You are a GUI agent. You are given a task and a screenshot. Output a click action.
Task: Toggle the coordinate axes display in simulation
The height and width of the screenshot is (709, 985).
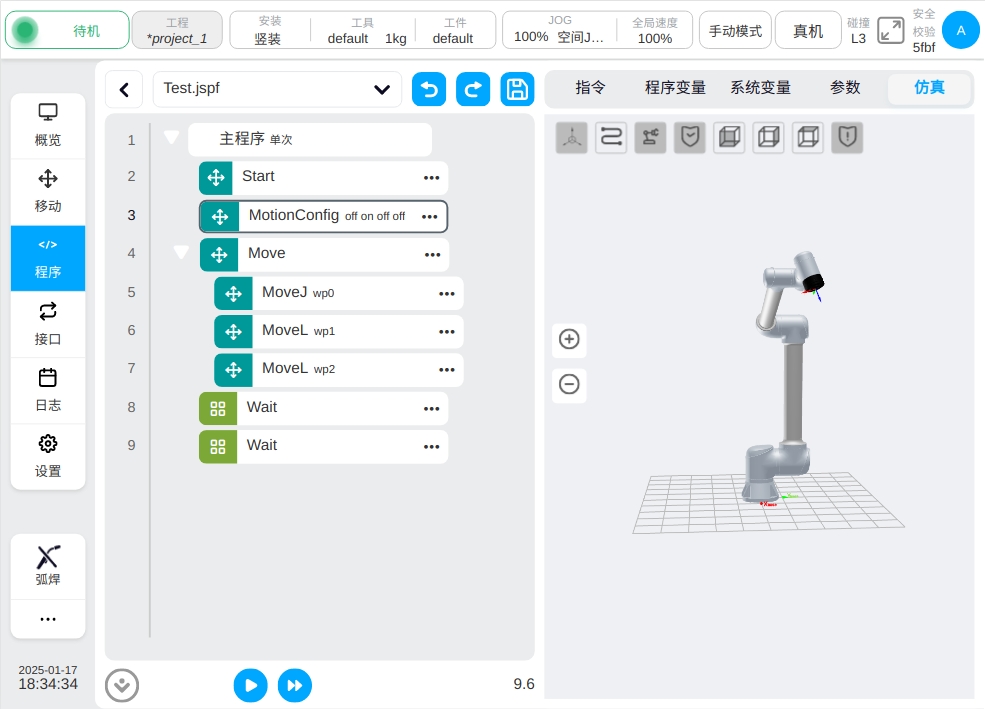click(x=572, y=137)
